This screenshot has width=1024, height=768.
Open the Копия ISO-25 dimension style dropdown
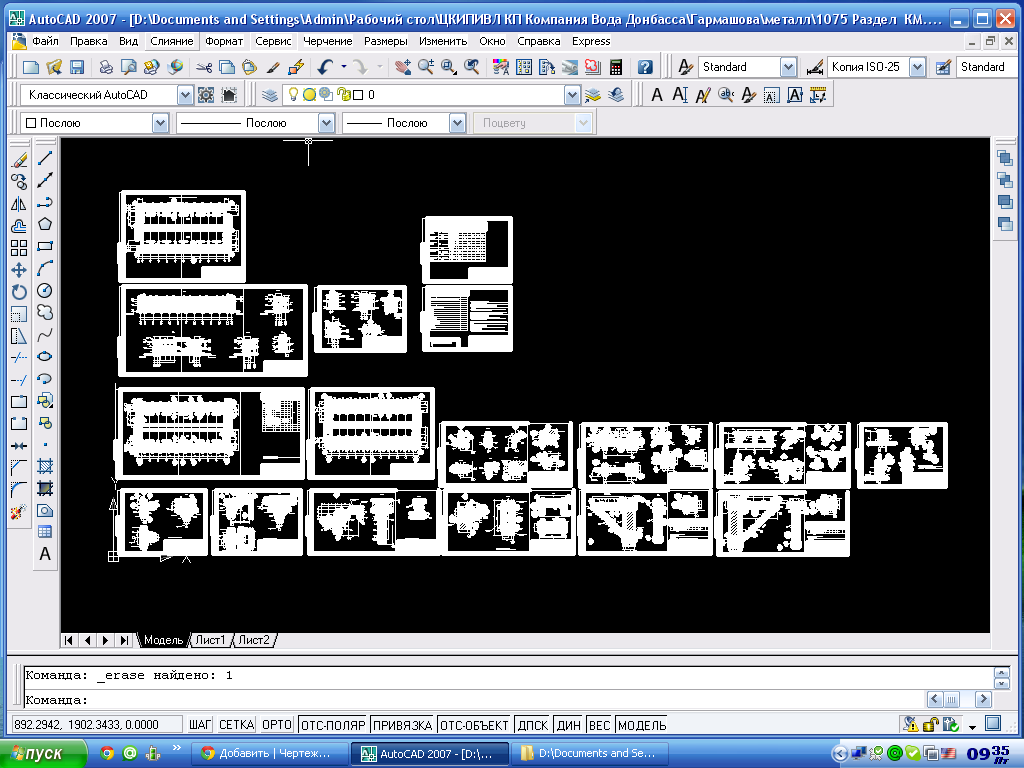pos(918,67)
